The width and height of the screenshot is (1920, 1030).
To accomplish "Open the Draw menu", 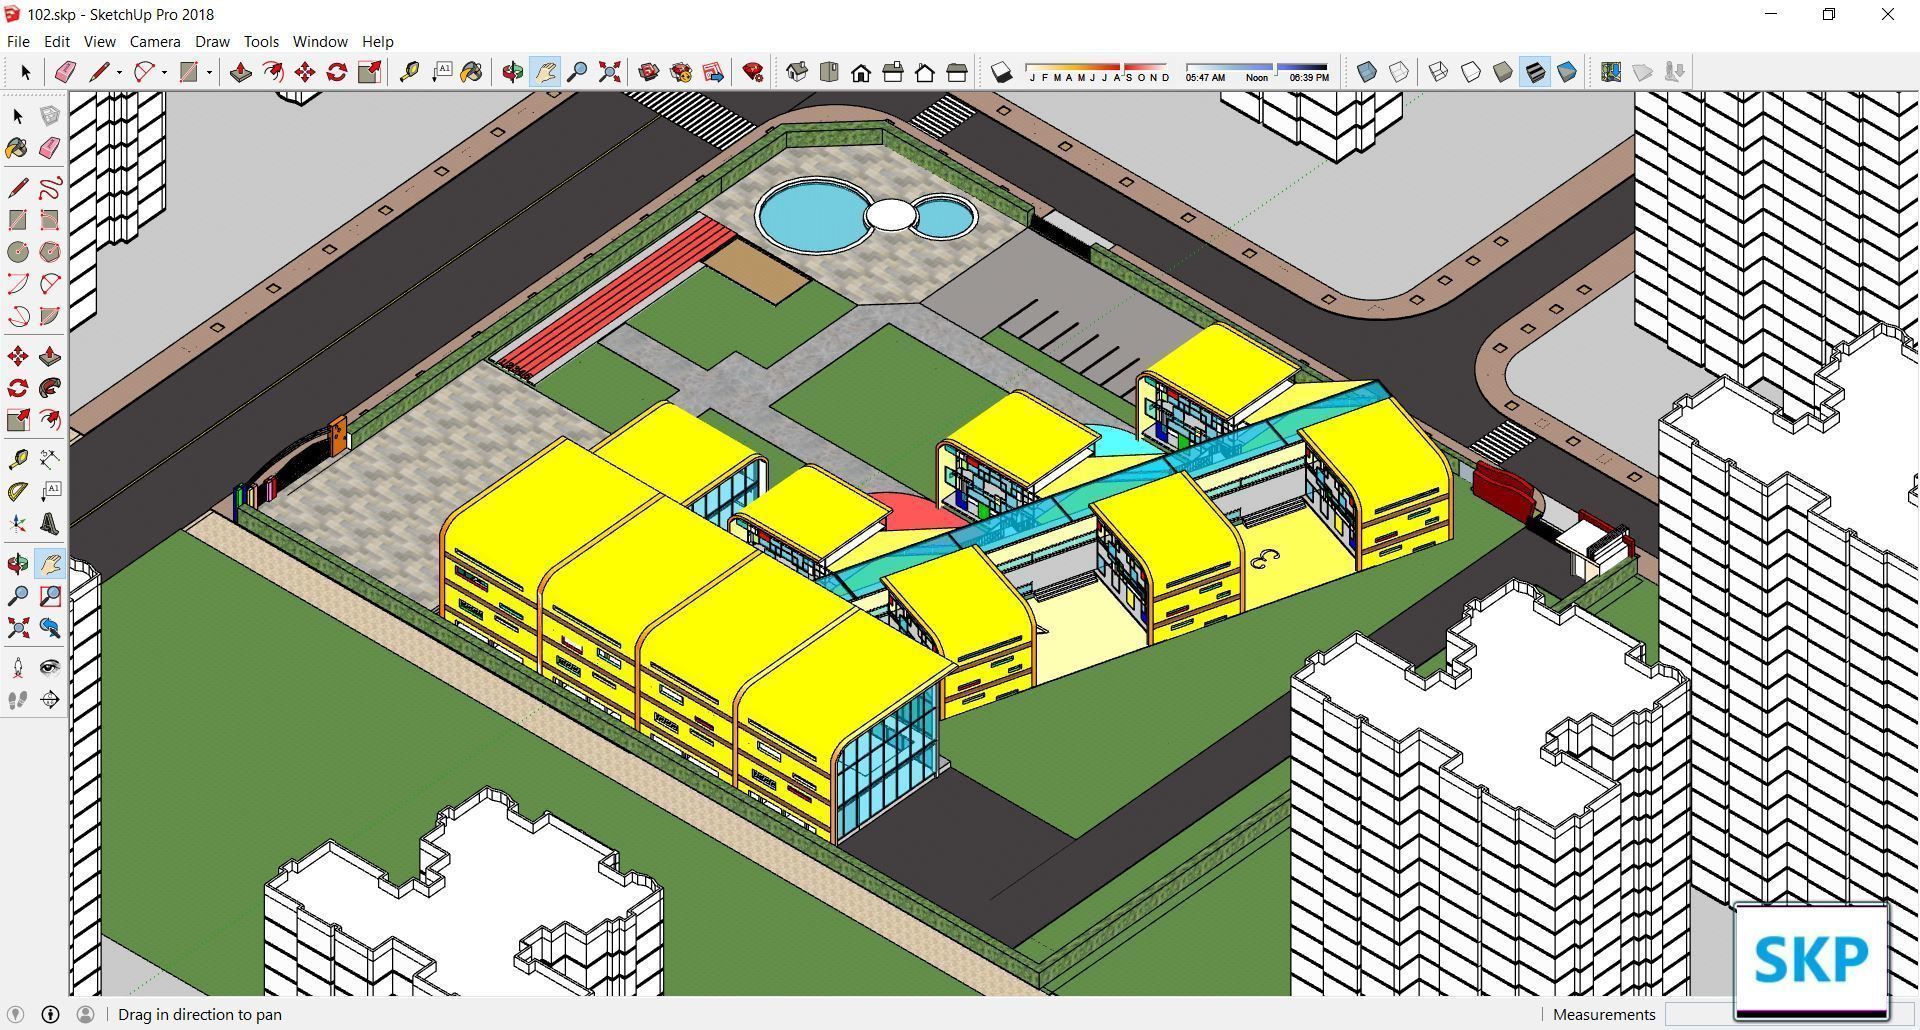I will pyautogui.click(x=212, y=41).
